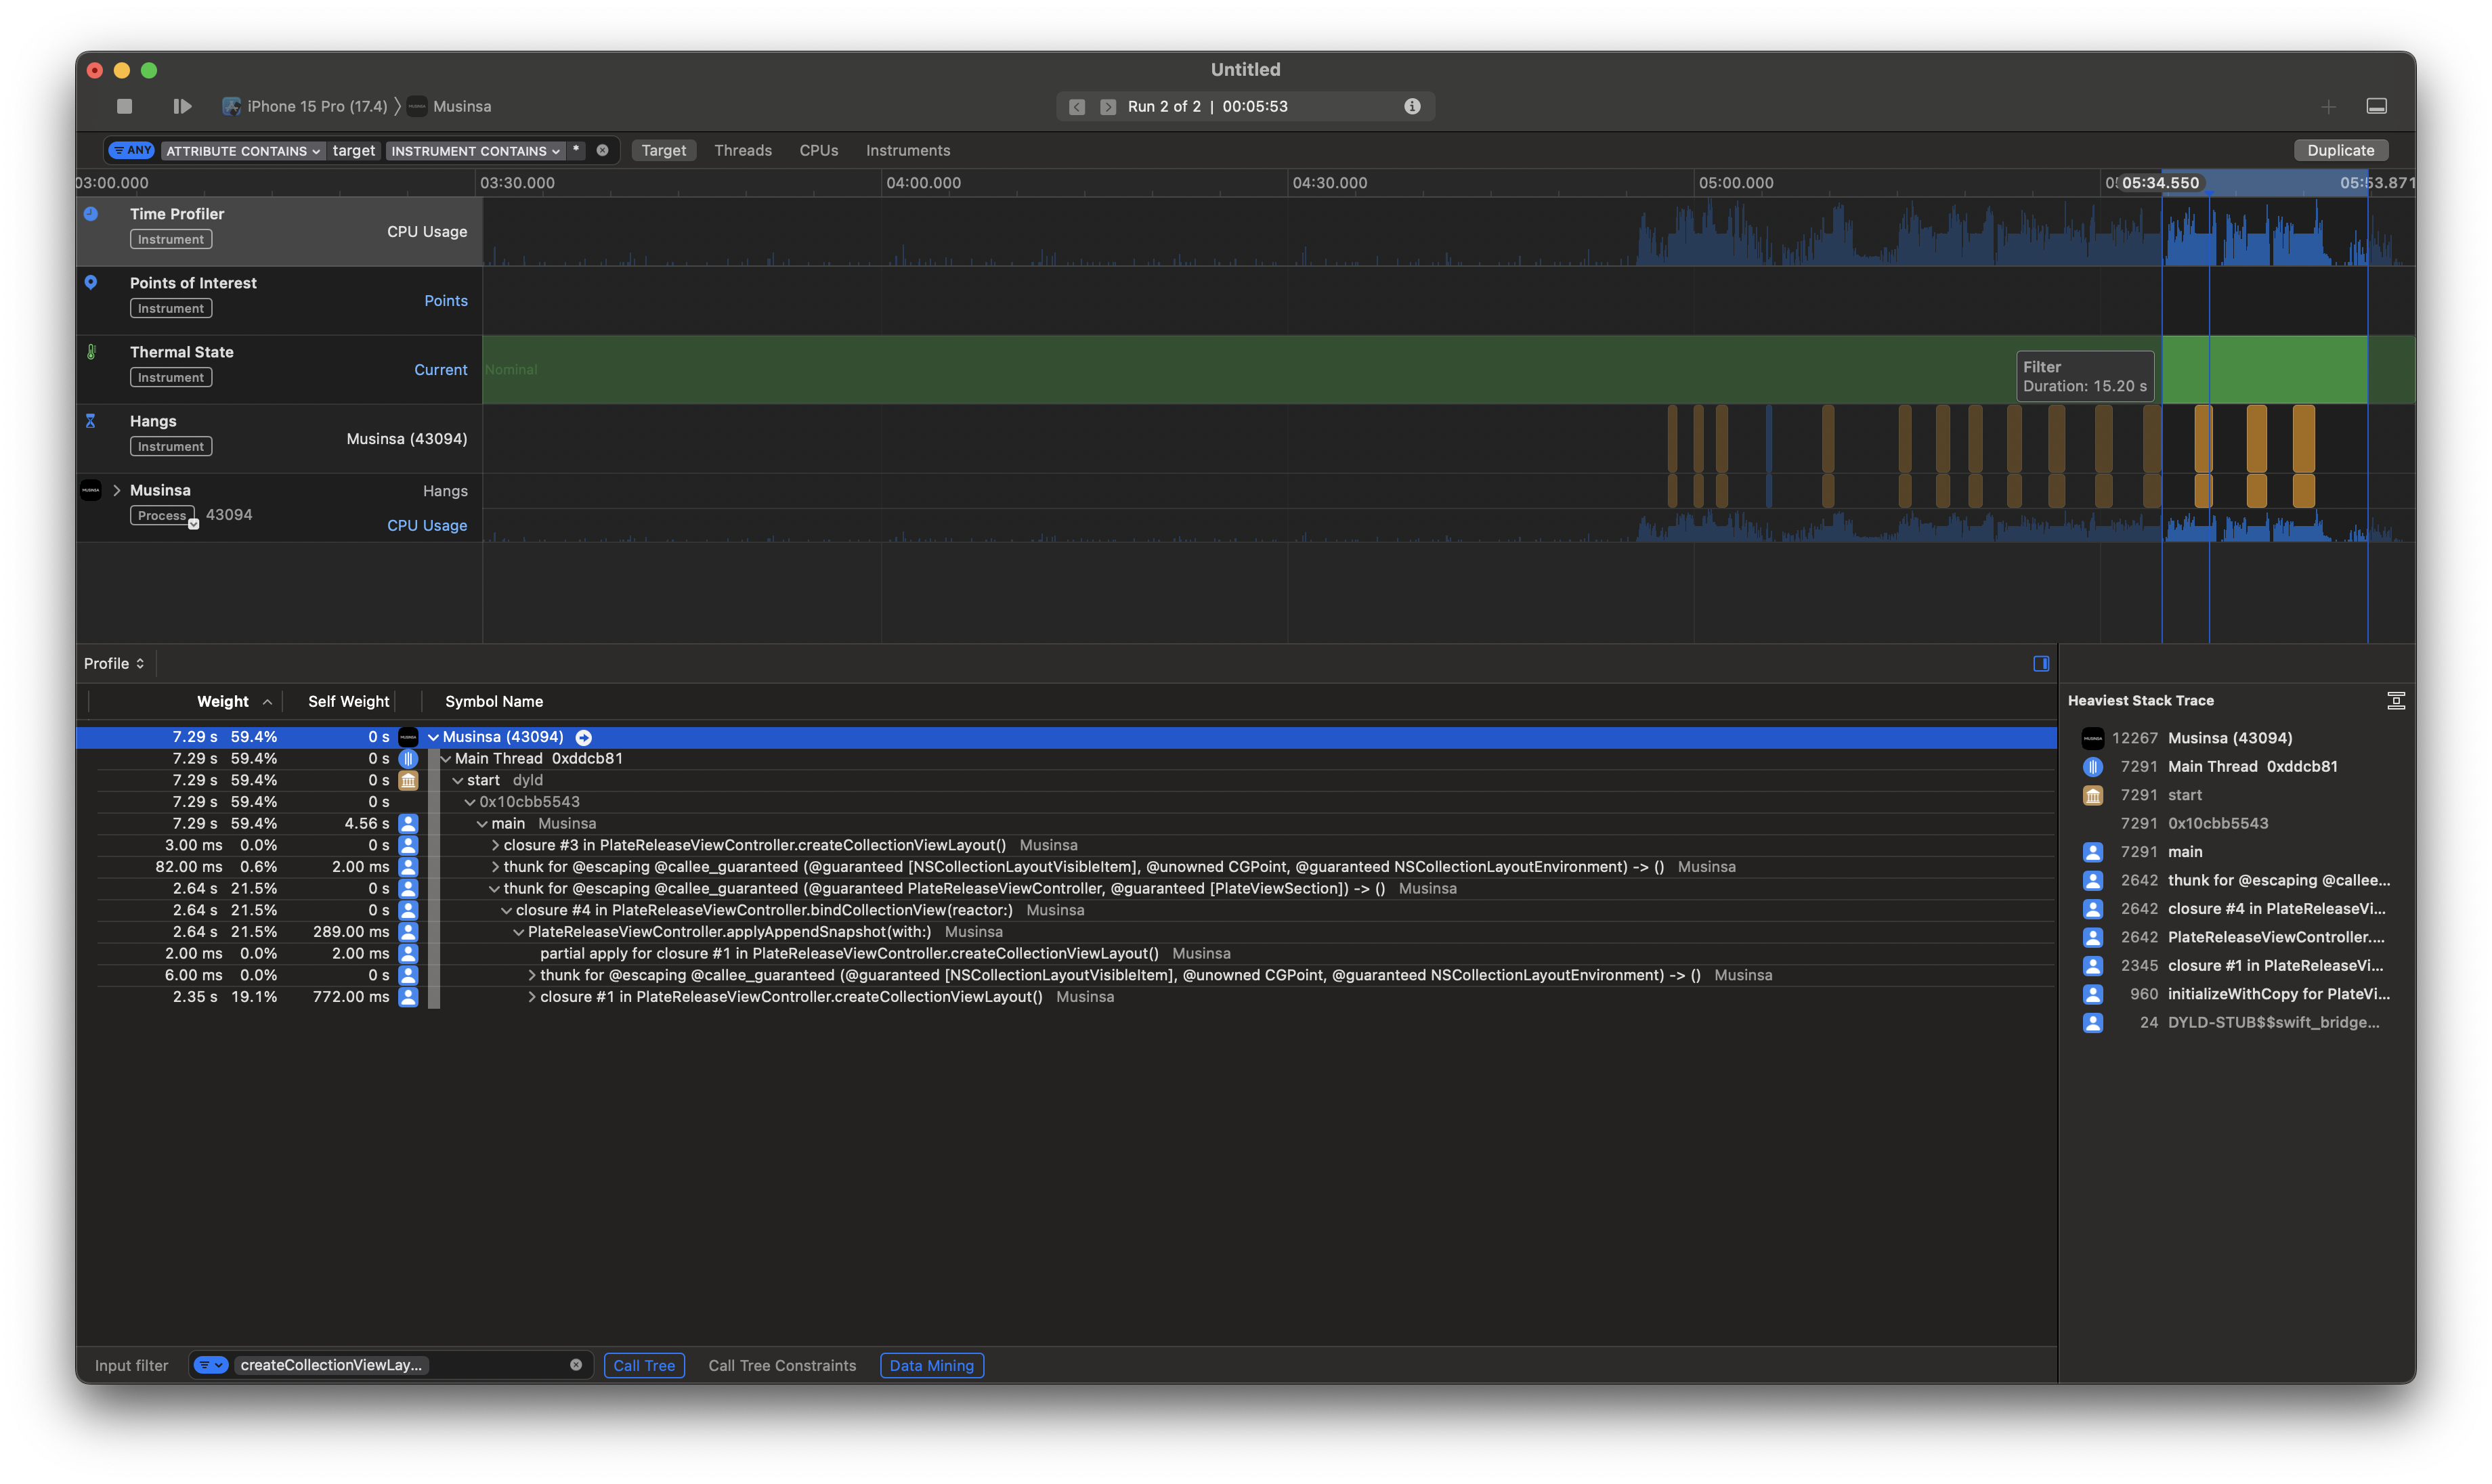Collapse the Main Thread 0xddcb81 row
Image resolution: width=2492 pixels, height=1484 pixels.
(x=445, y=759)
